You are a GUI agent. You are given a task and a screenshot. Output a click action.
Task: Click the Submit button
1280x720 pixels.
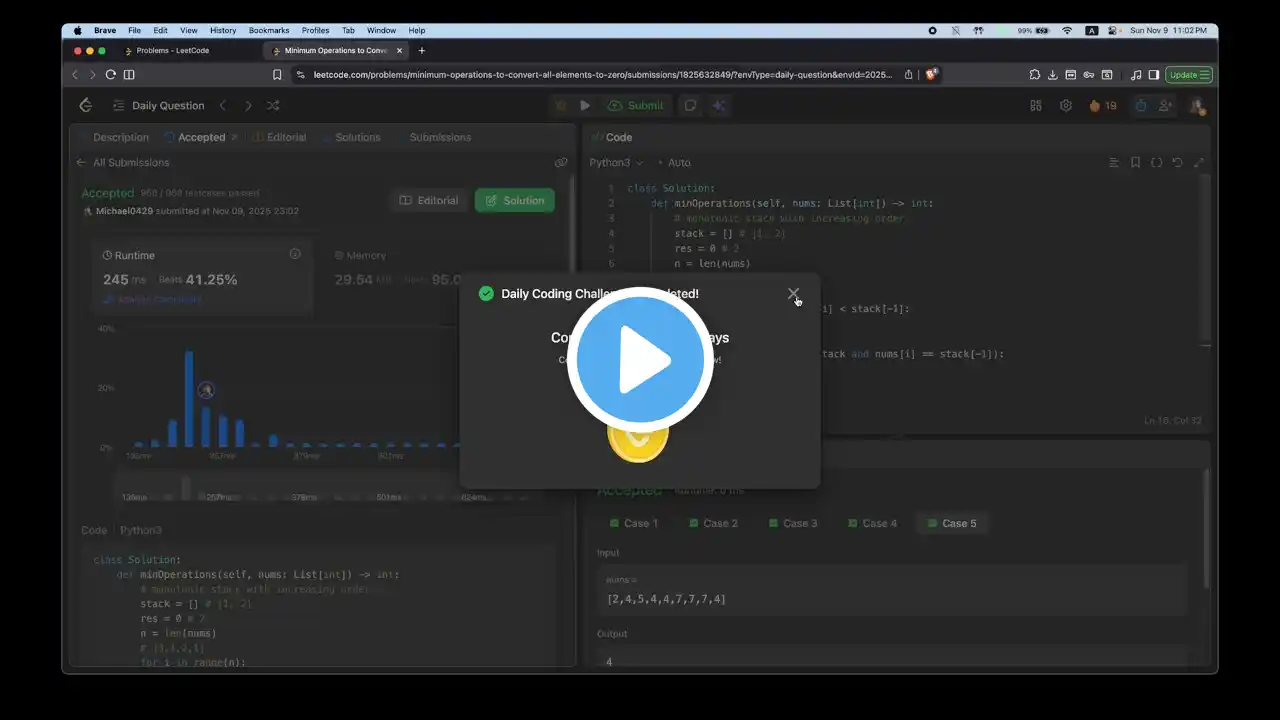click(x=635, y=105)
